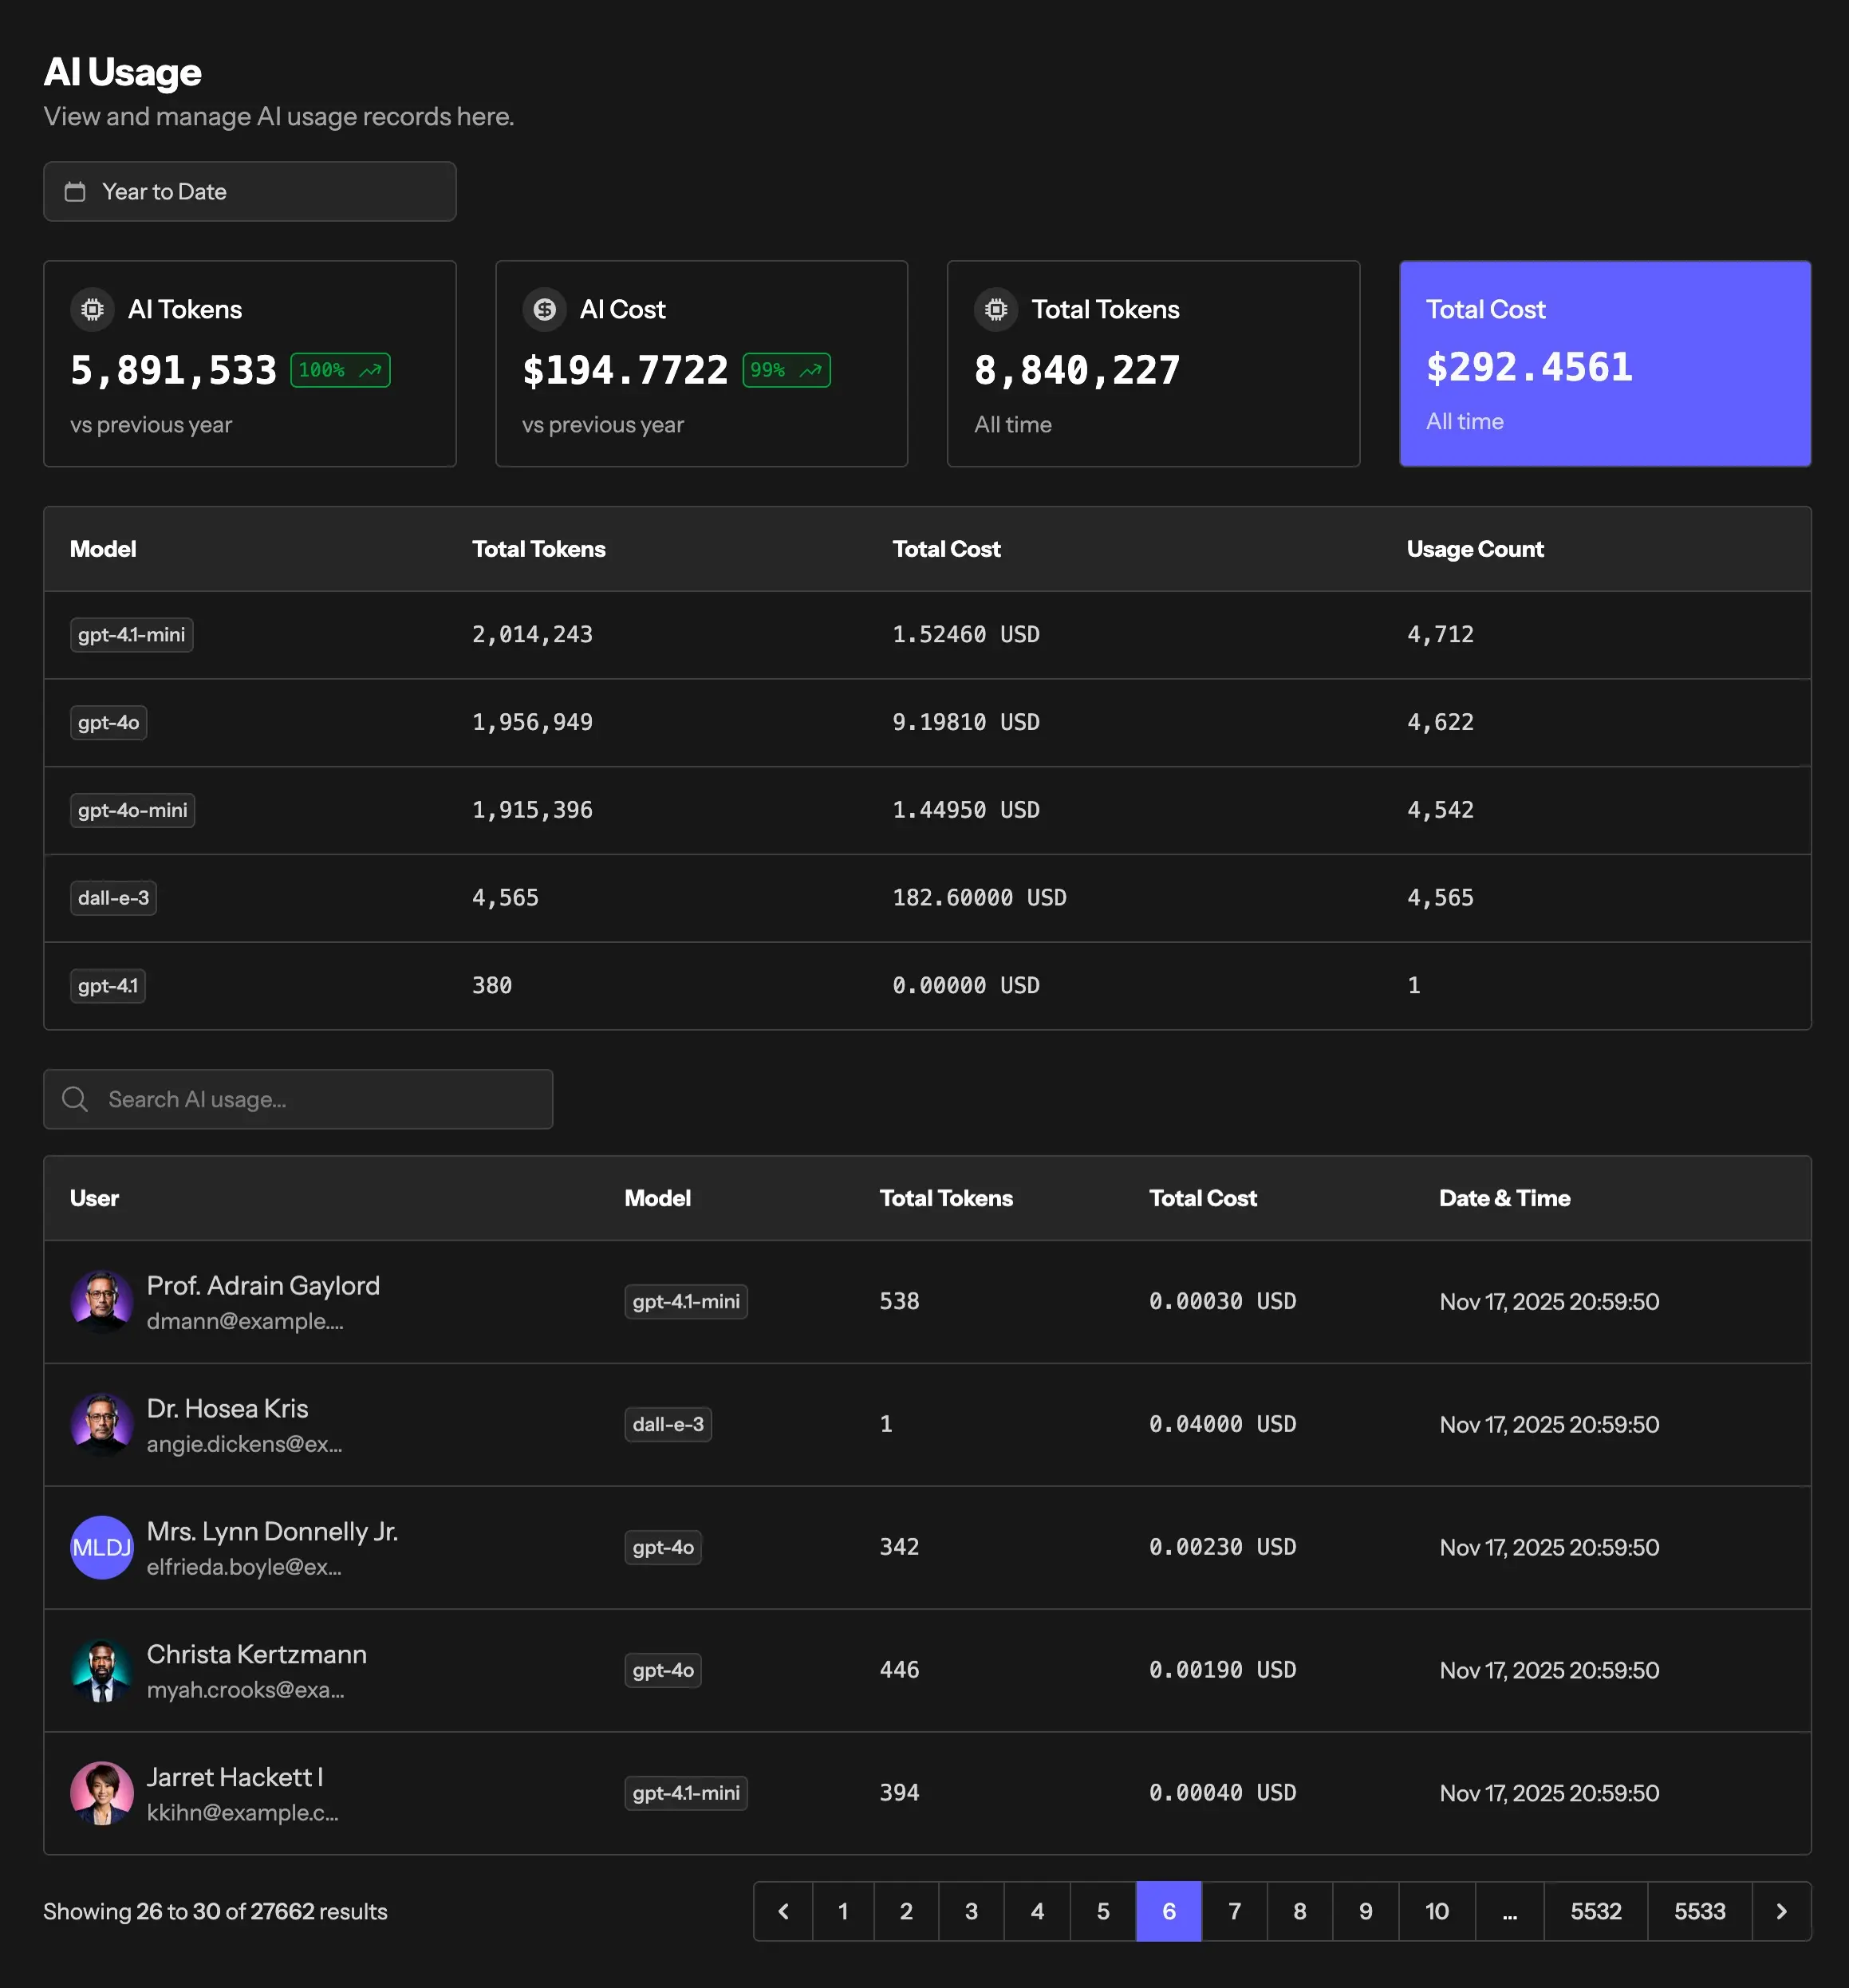This screenshot has height=1988, width=1849.
Task: Click the calendar icon in the date filter
Action: coord(75,191)
